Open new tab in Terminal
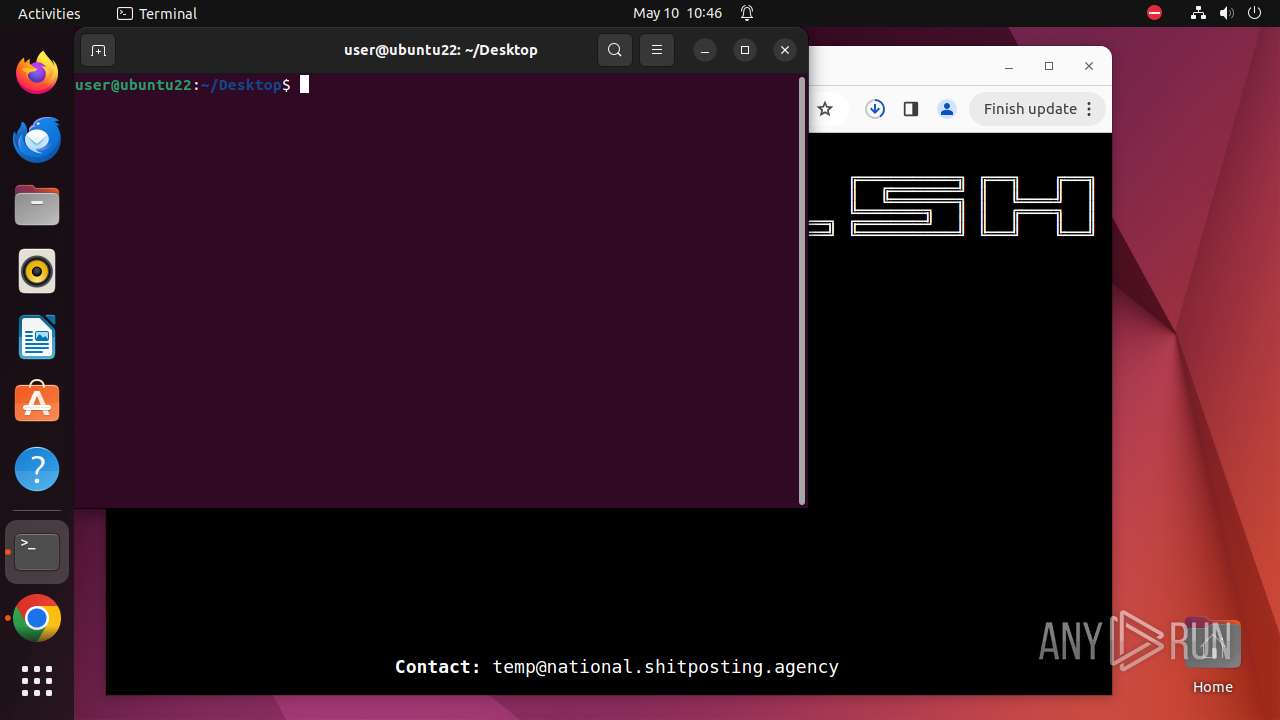The image size is (1280, 720). (98, 50)
